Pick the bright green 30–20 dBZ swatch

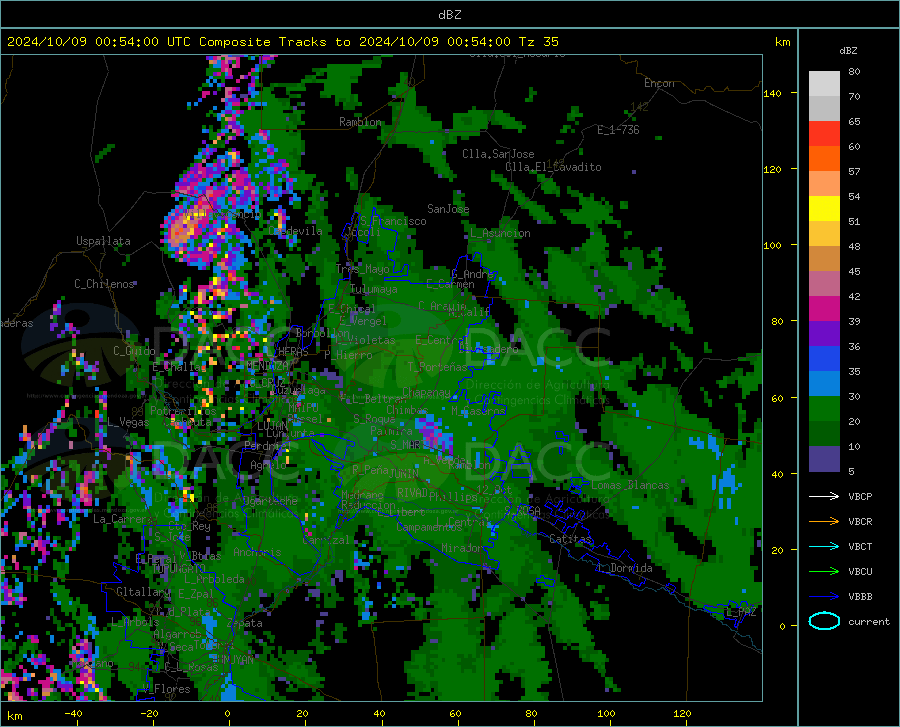pyautogui.click(x=824, y=409)
